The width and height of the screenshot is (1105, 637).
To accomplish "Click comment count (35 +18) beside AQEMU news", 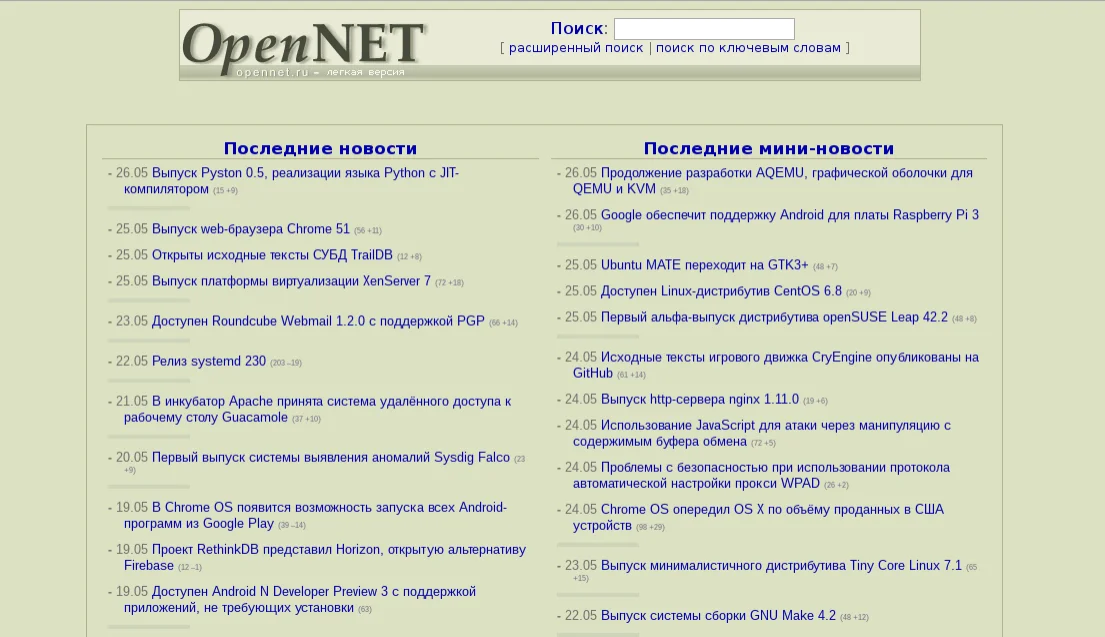I will click(x=674, y=190).
